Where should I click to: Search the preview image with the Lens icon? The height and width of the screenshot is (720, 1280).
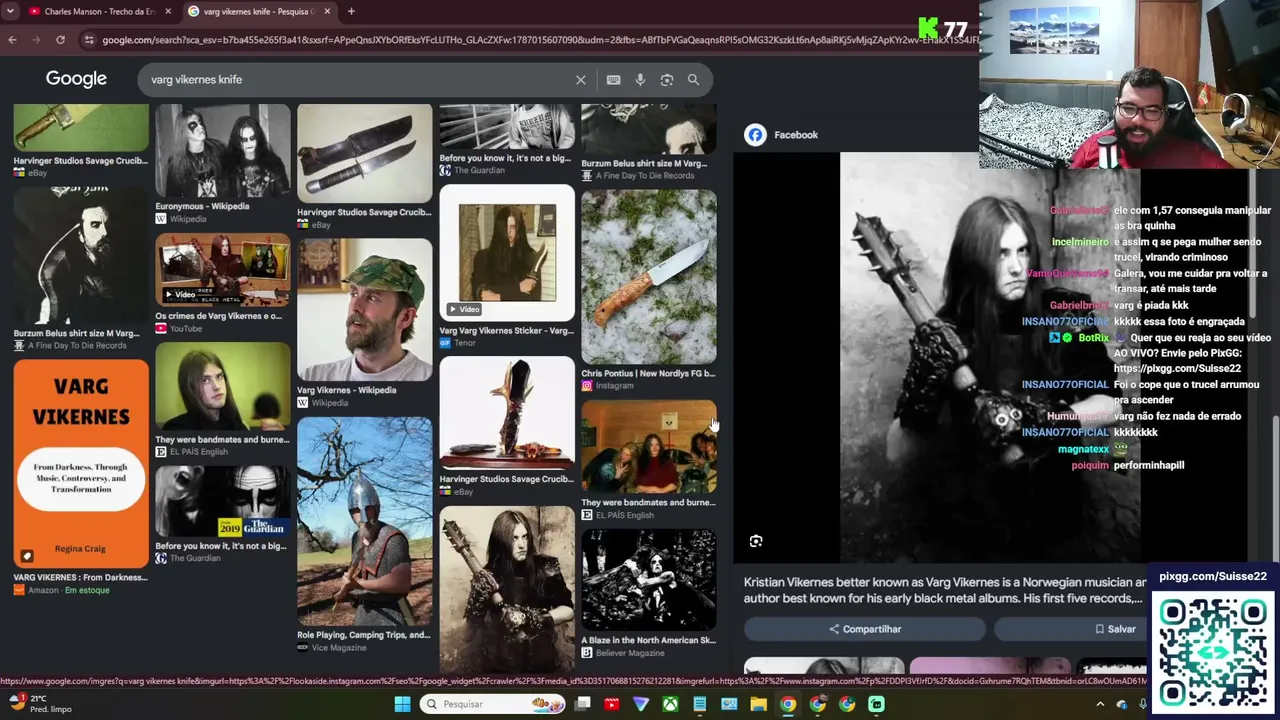coord(756,541)
